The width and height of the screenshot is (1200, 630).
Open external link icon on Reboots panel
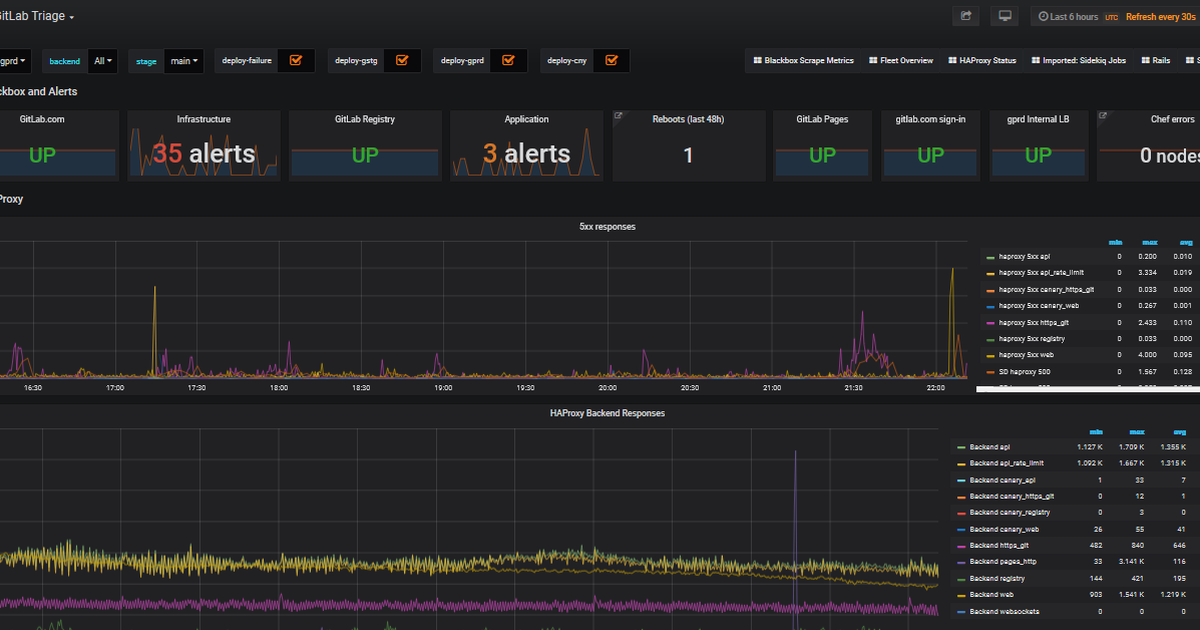click(x=618, y=116)
